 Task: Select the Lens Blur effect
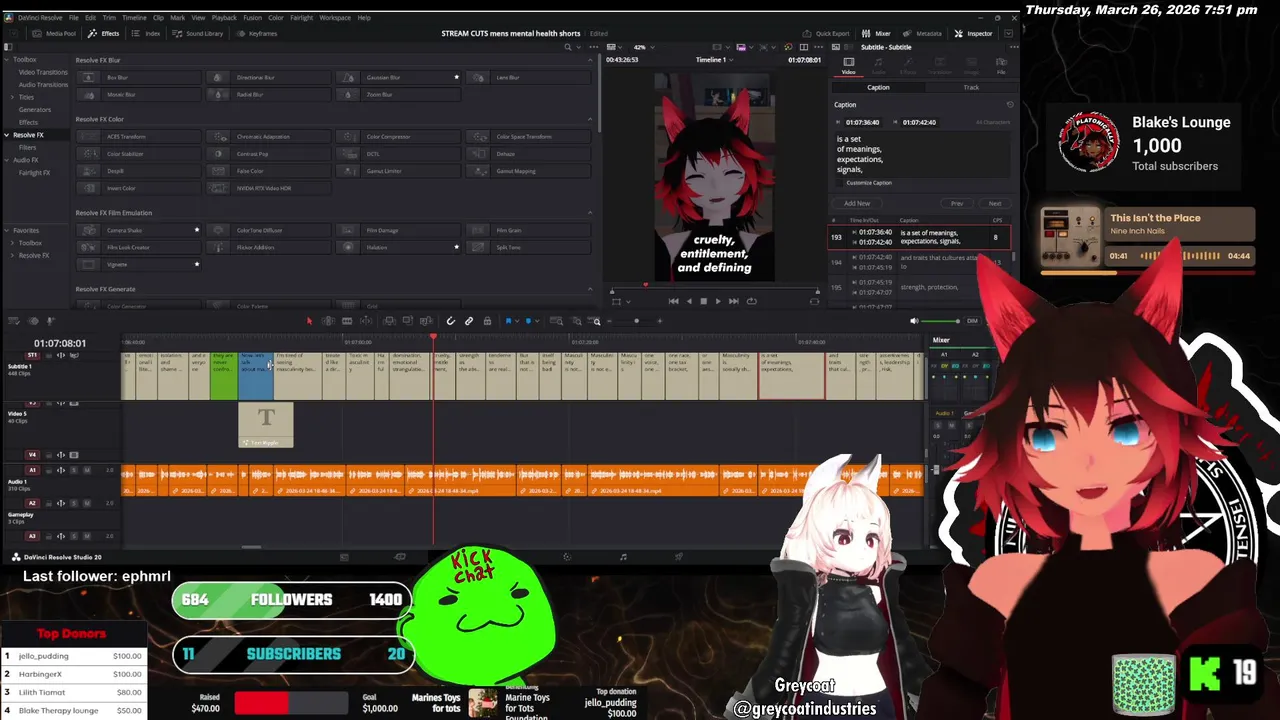(528, 77)
